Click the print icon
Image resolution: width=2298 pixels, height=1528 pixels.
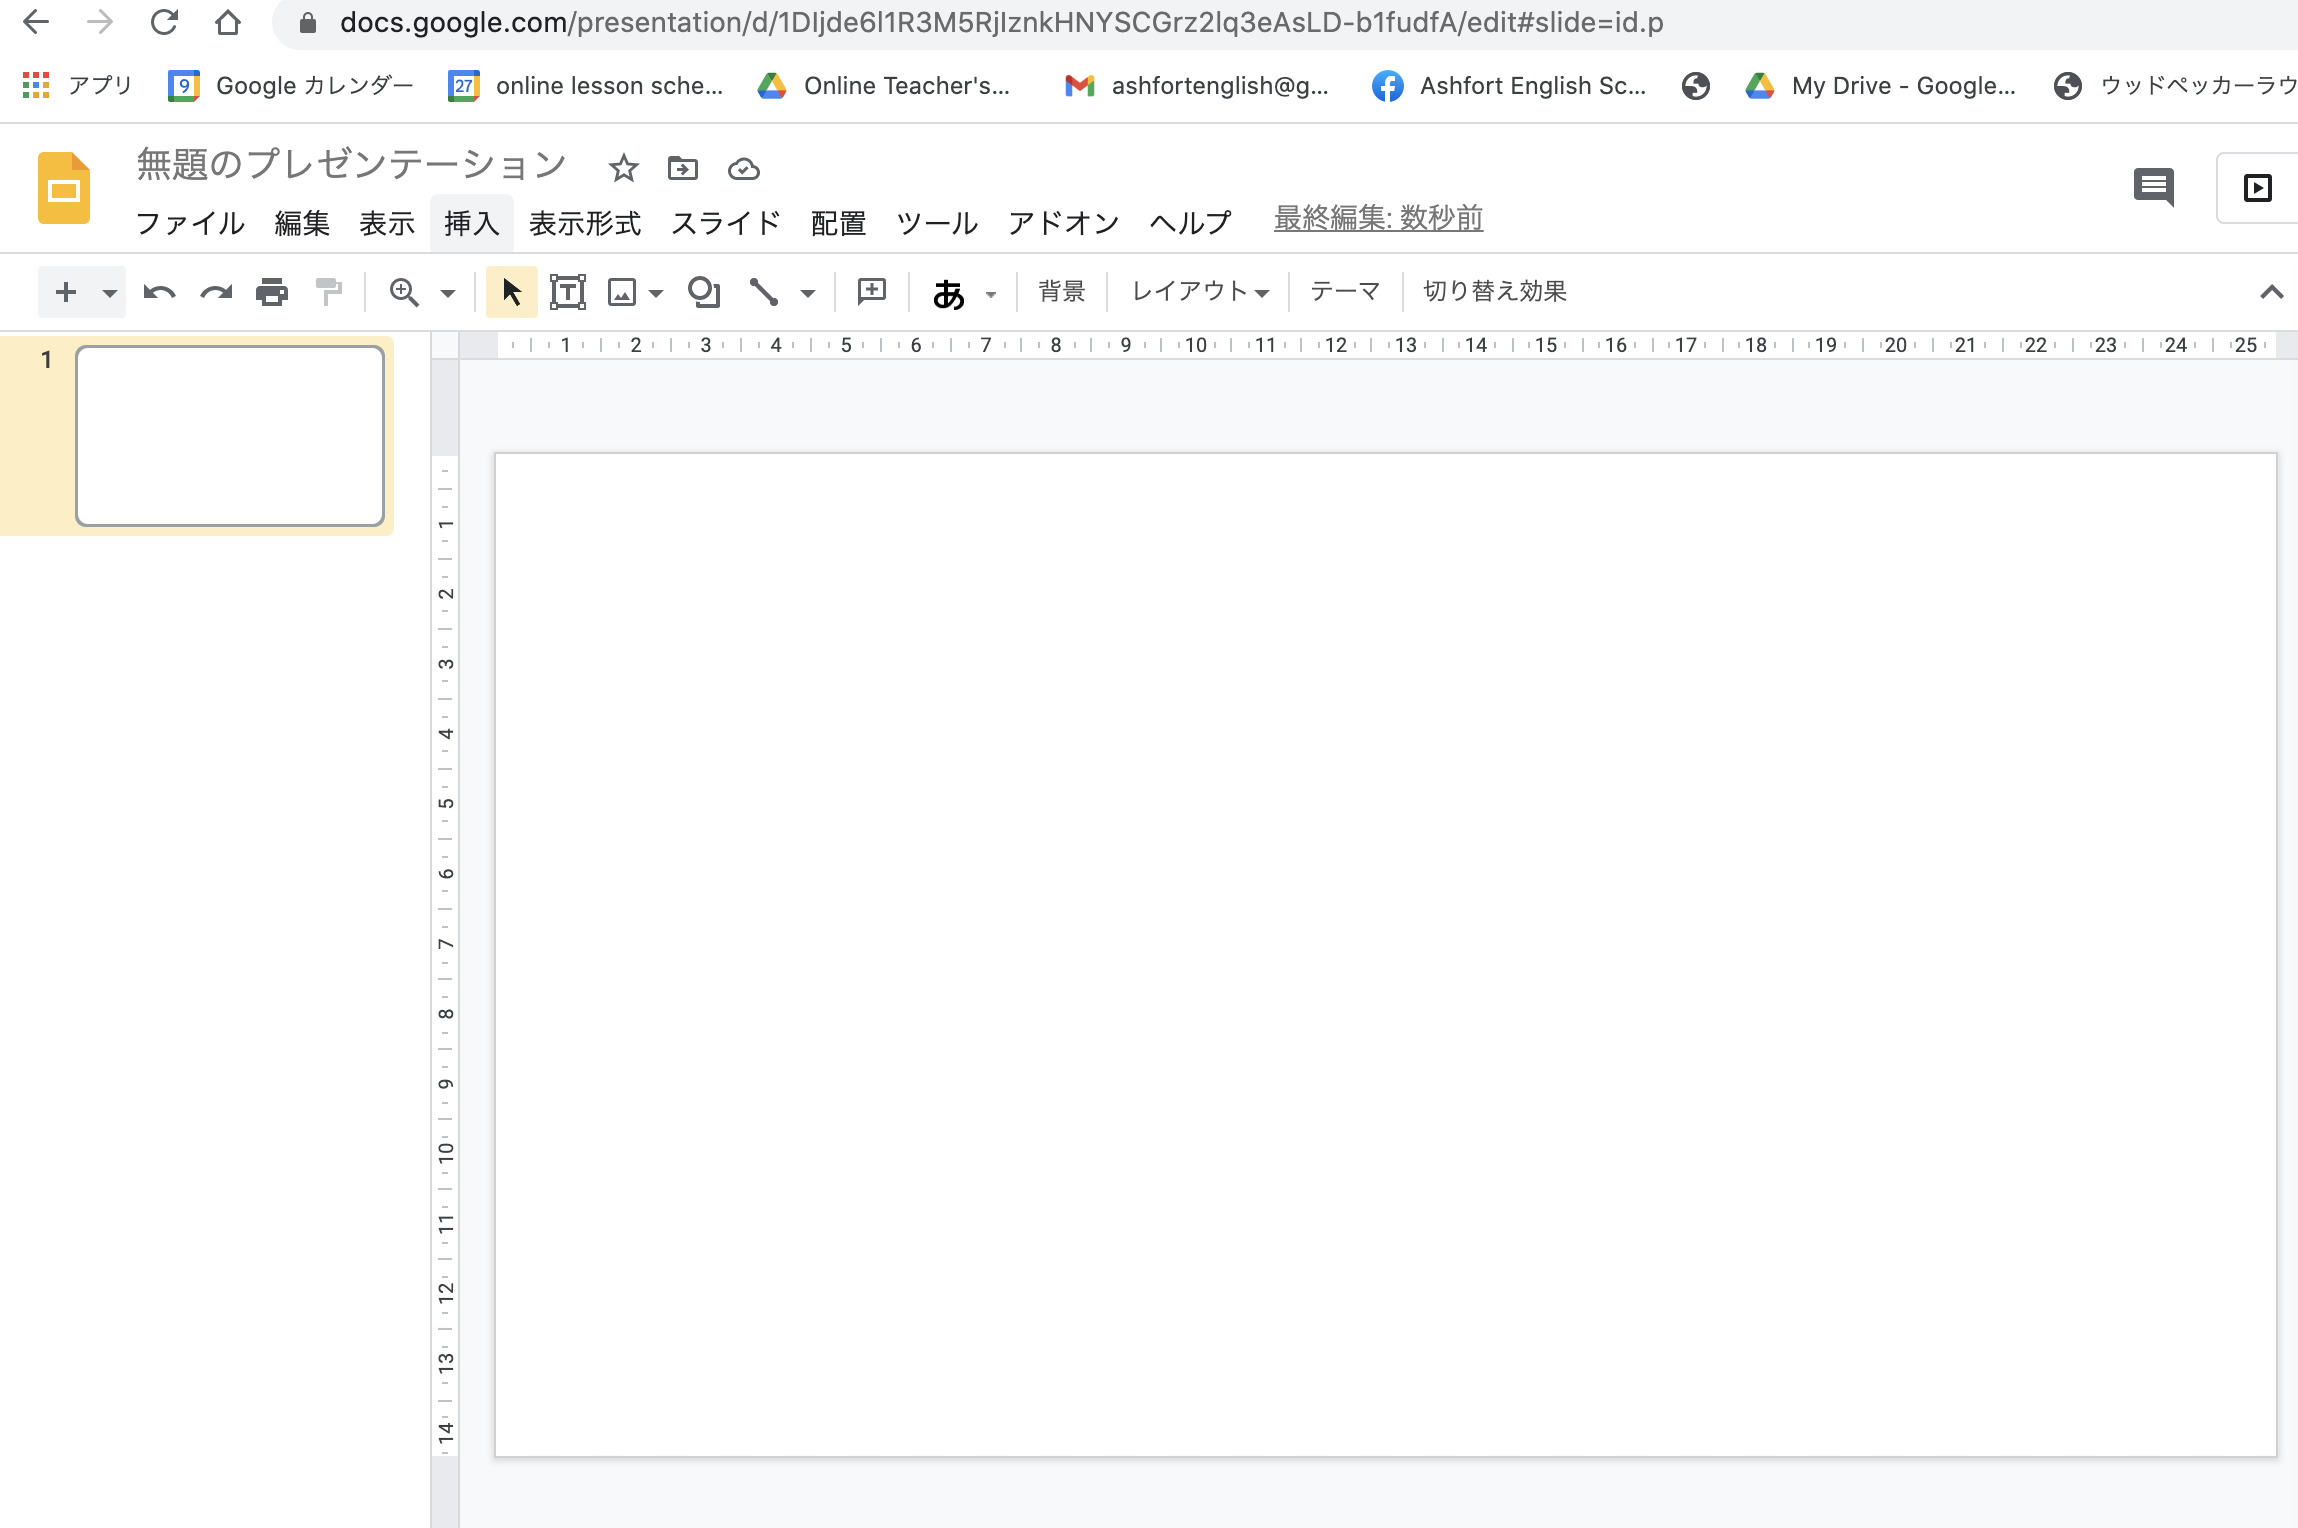click(272, 292)
